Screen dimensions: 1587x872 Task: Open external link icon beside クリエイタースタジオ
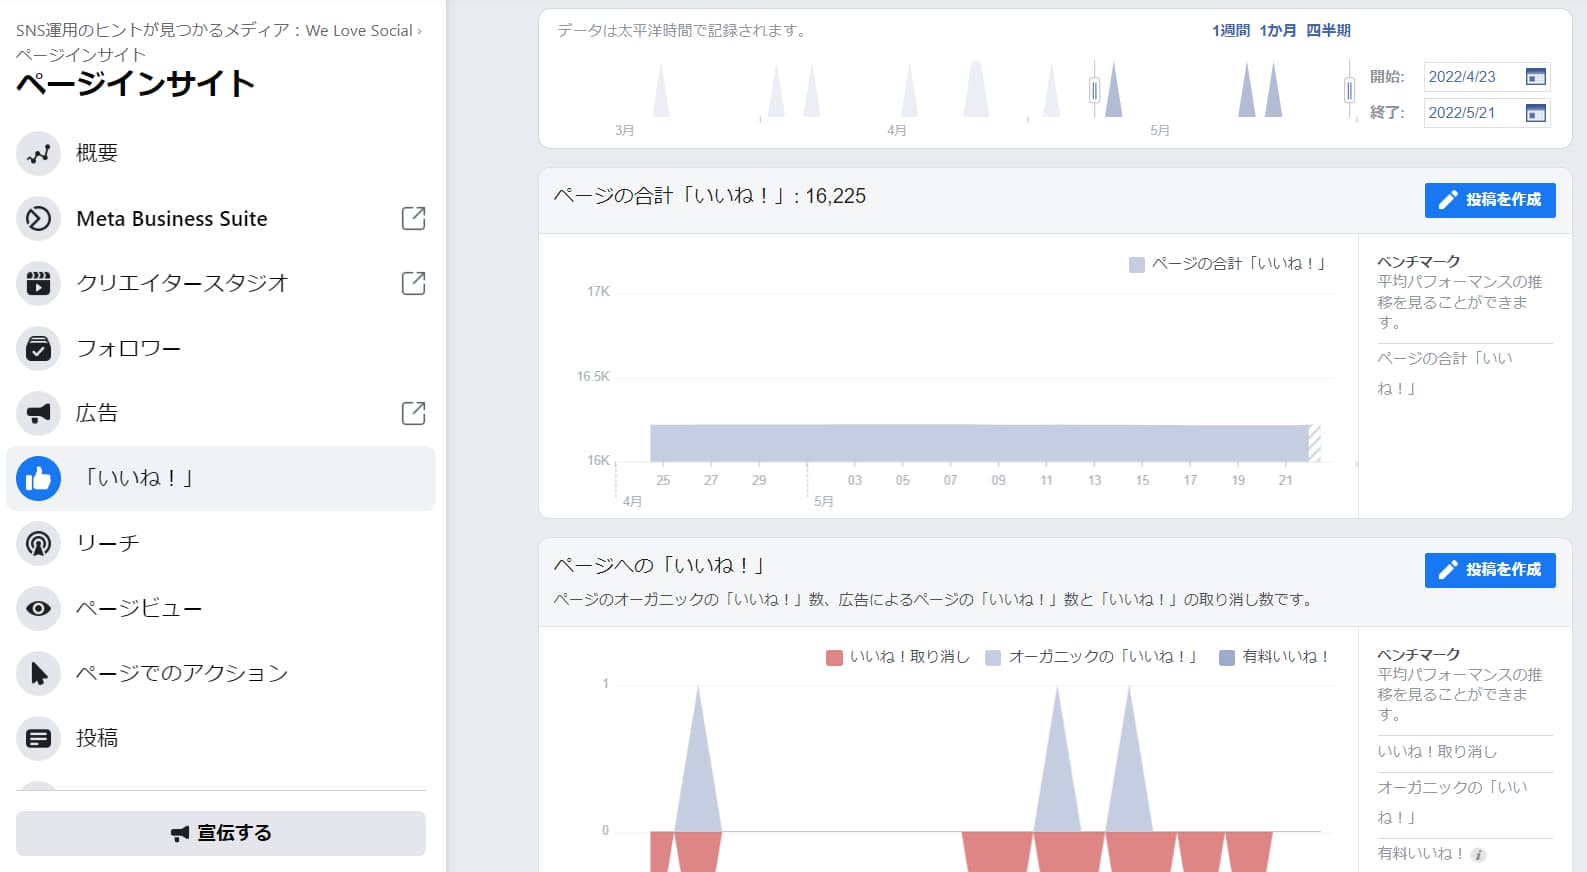413,283
